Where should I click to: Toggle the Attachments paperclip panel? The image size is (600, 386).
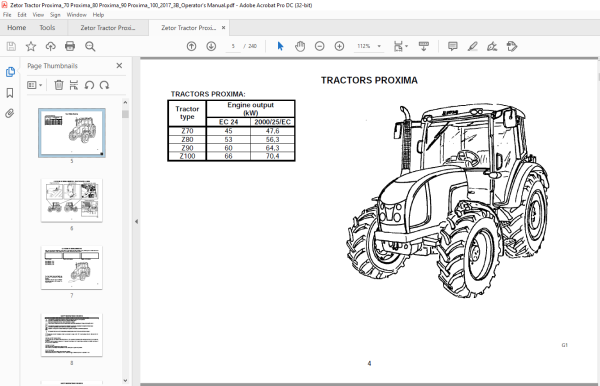pos(10,113)
